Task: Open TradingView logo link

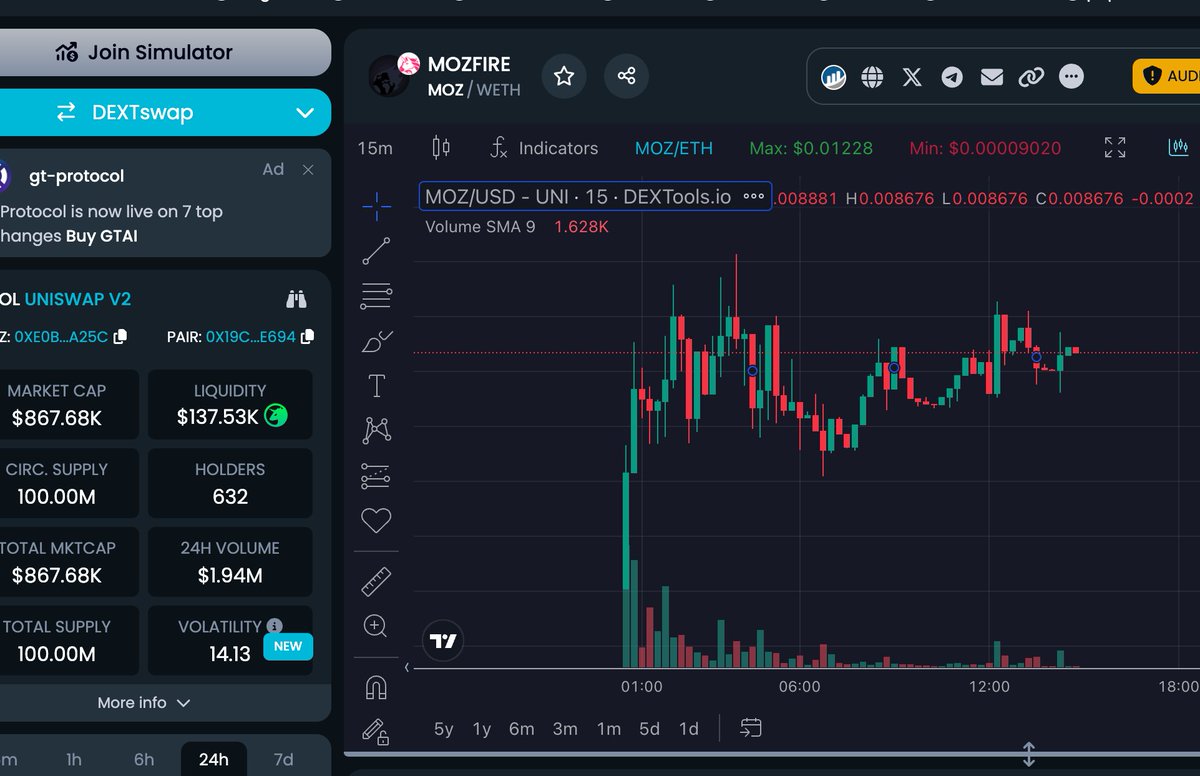Action: tap(443, 641)
